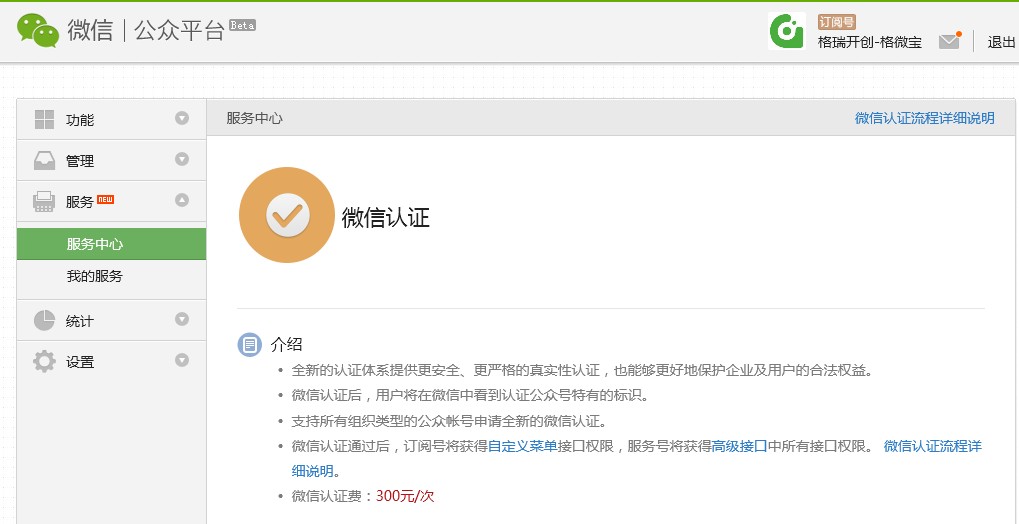This screenshot has width=1019, height=524.
Task: Click the 功能 grid icon in sidebar
Action: coord(45,120)
